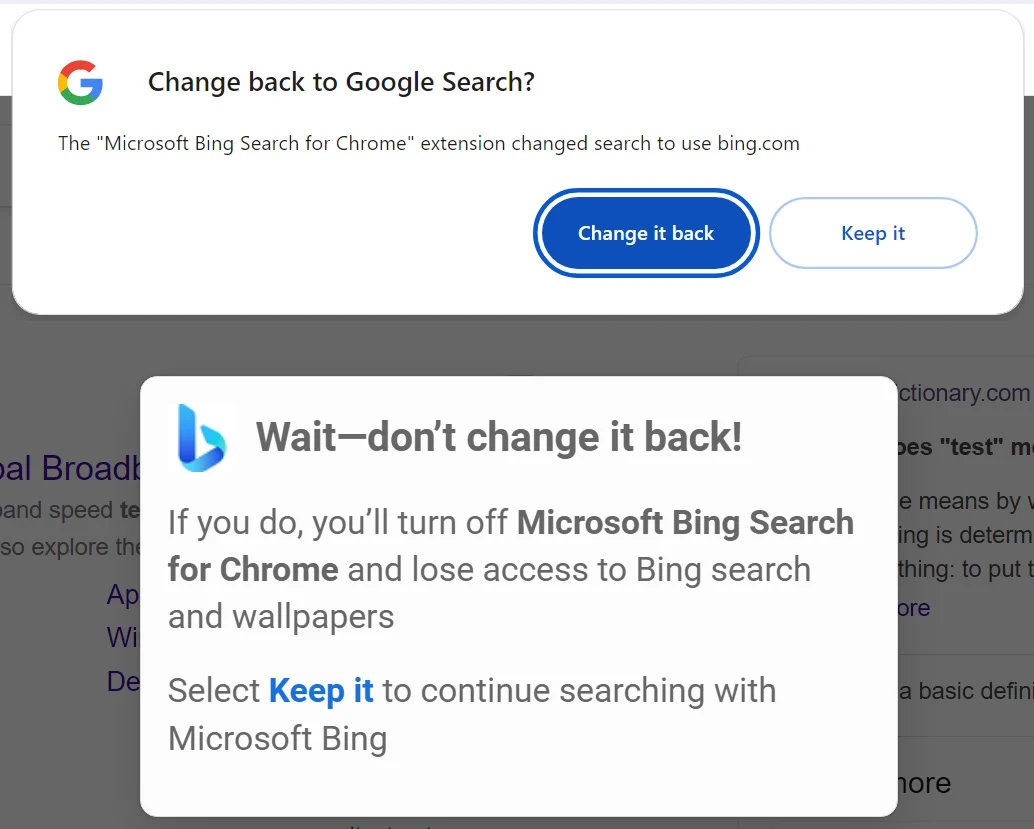This screenshot has width=1034, height=829.
Task: Open the "Ap" sitelink behind the popup
Action: (123, 595)
